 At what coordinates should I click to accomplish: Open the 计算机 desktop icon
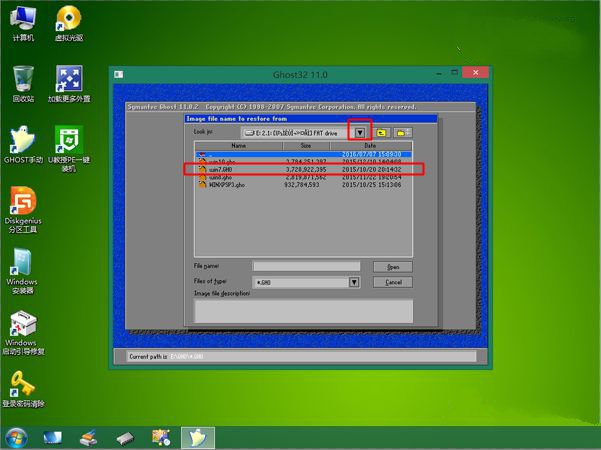point(23,23)
